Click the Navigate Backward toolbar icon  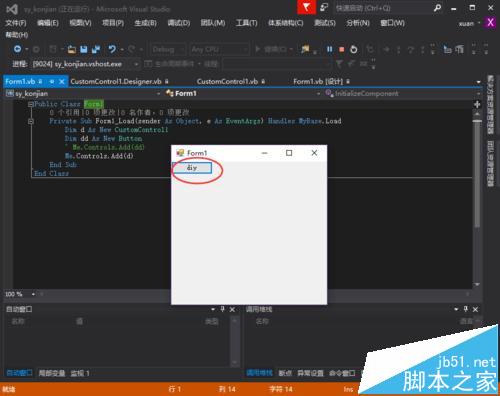pyautogui.click(x=17, y=49)
